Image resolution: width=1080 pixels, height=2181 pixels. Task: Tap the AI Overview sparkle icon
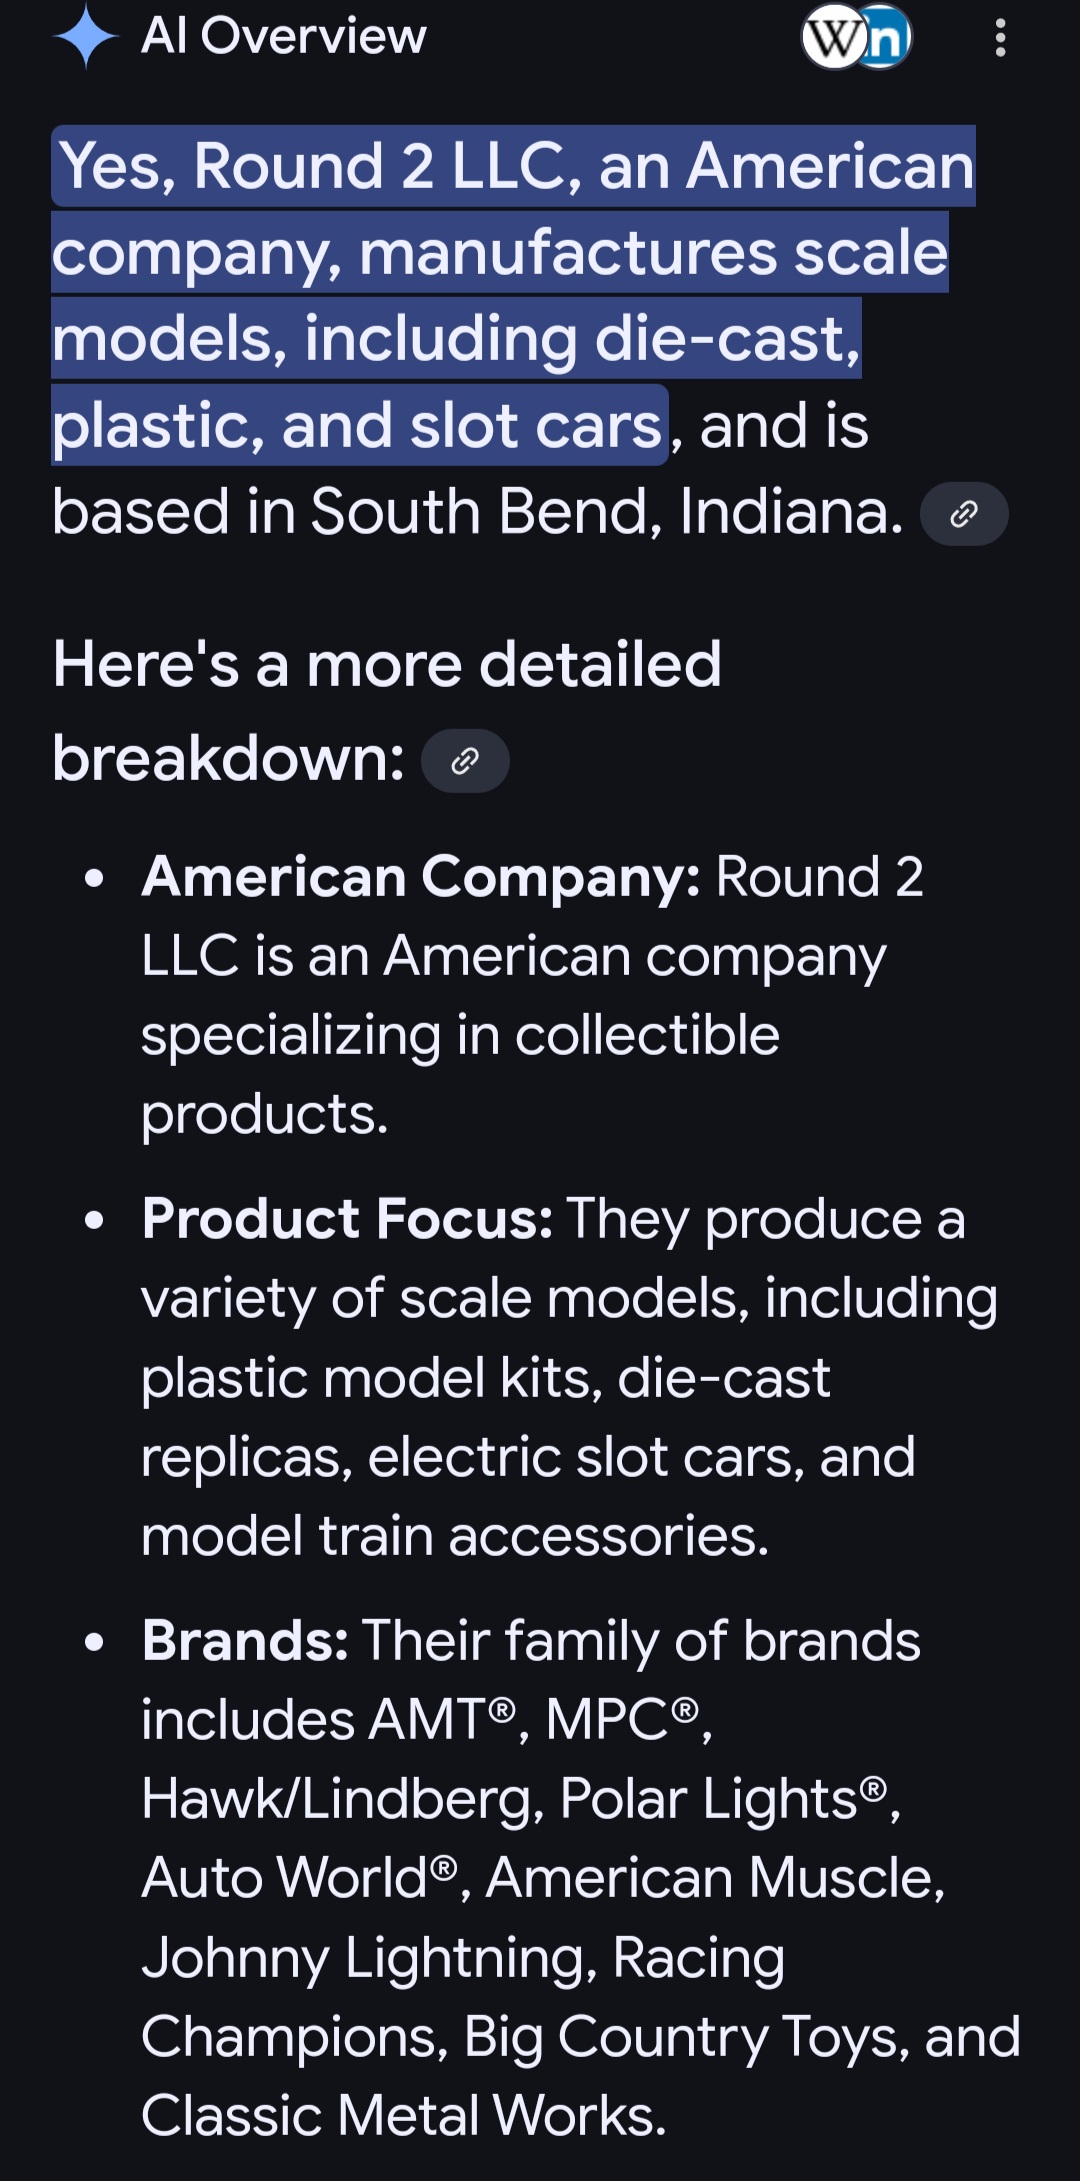pyautogui.click(x=86, y=36)
